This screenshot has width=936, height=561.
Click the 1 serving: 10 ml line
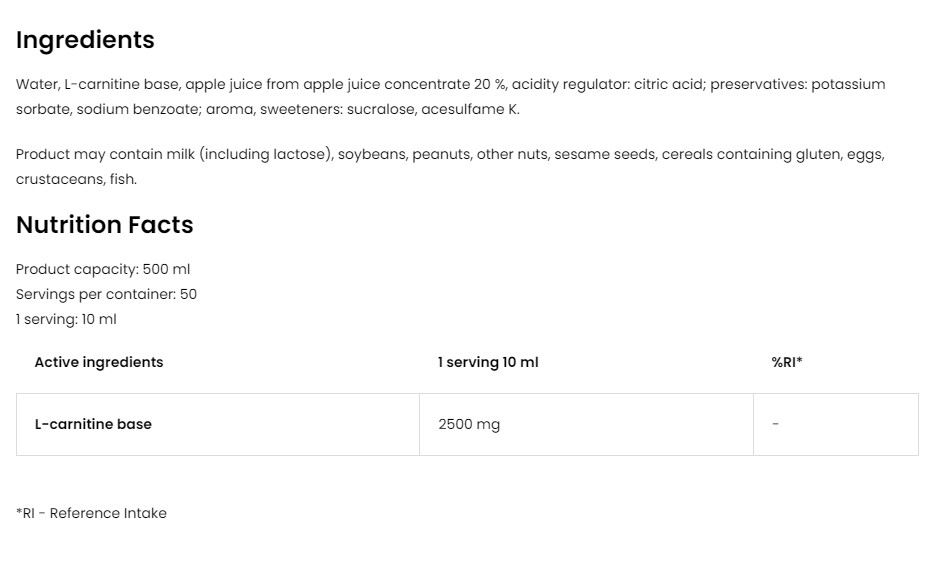pos(66,320)
